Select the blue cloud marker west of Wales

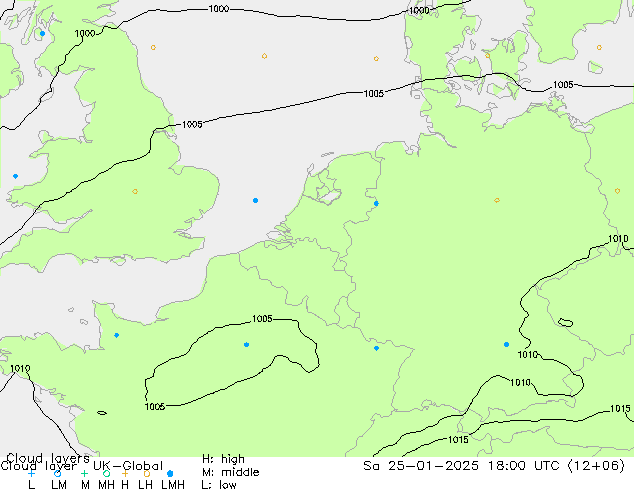[15, 176]
